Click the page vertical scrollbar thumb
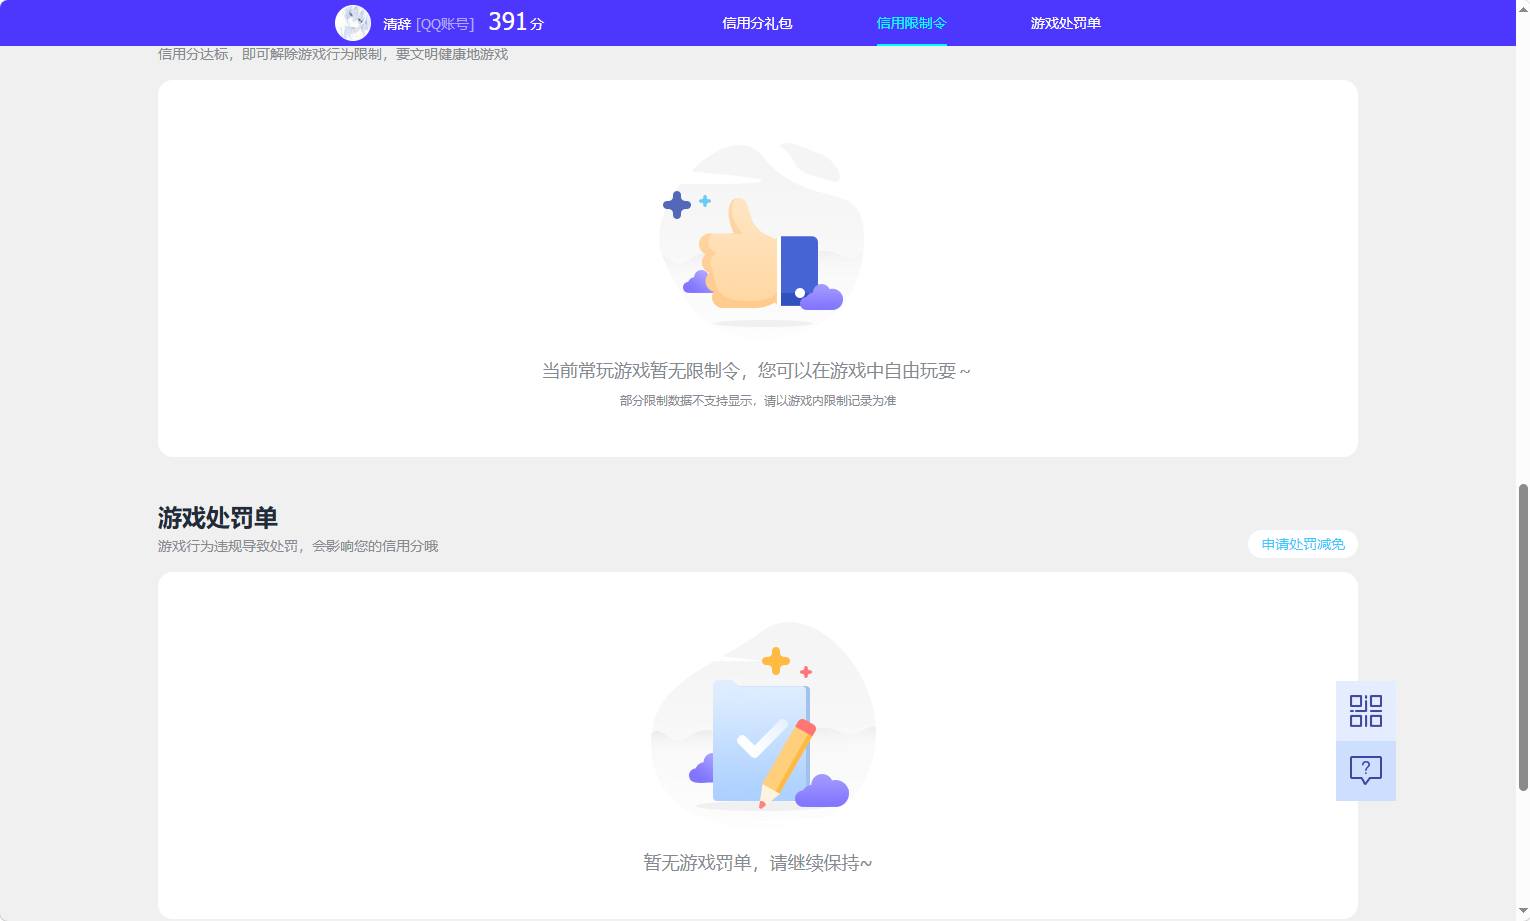The height and width of the screenshot is (921, 1530). pyautogui.click(x=1523, y=637)
